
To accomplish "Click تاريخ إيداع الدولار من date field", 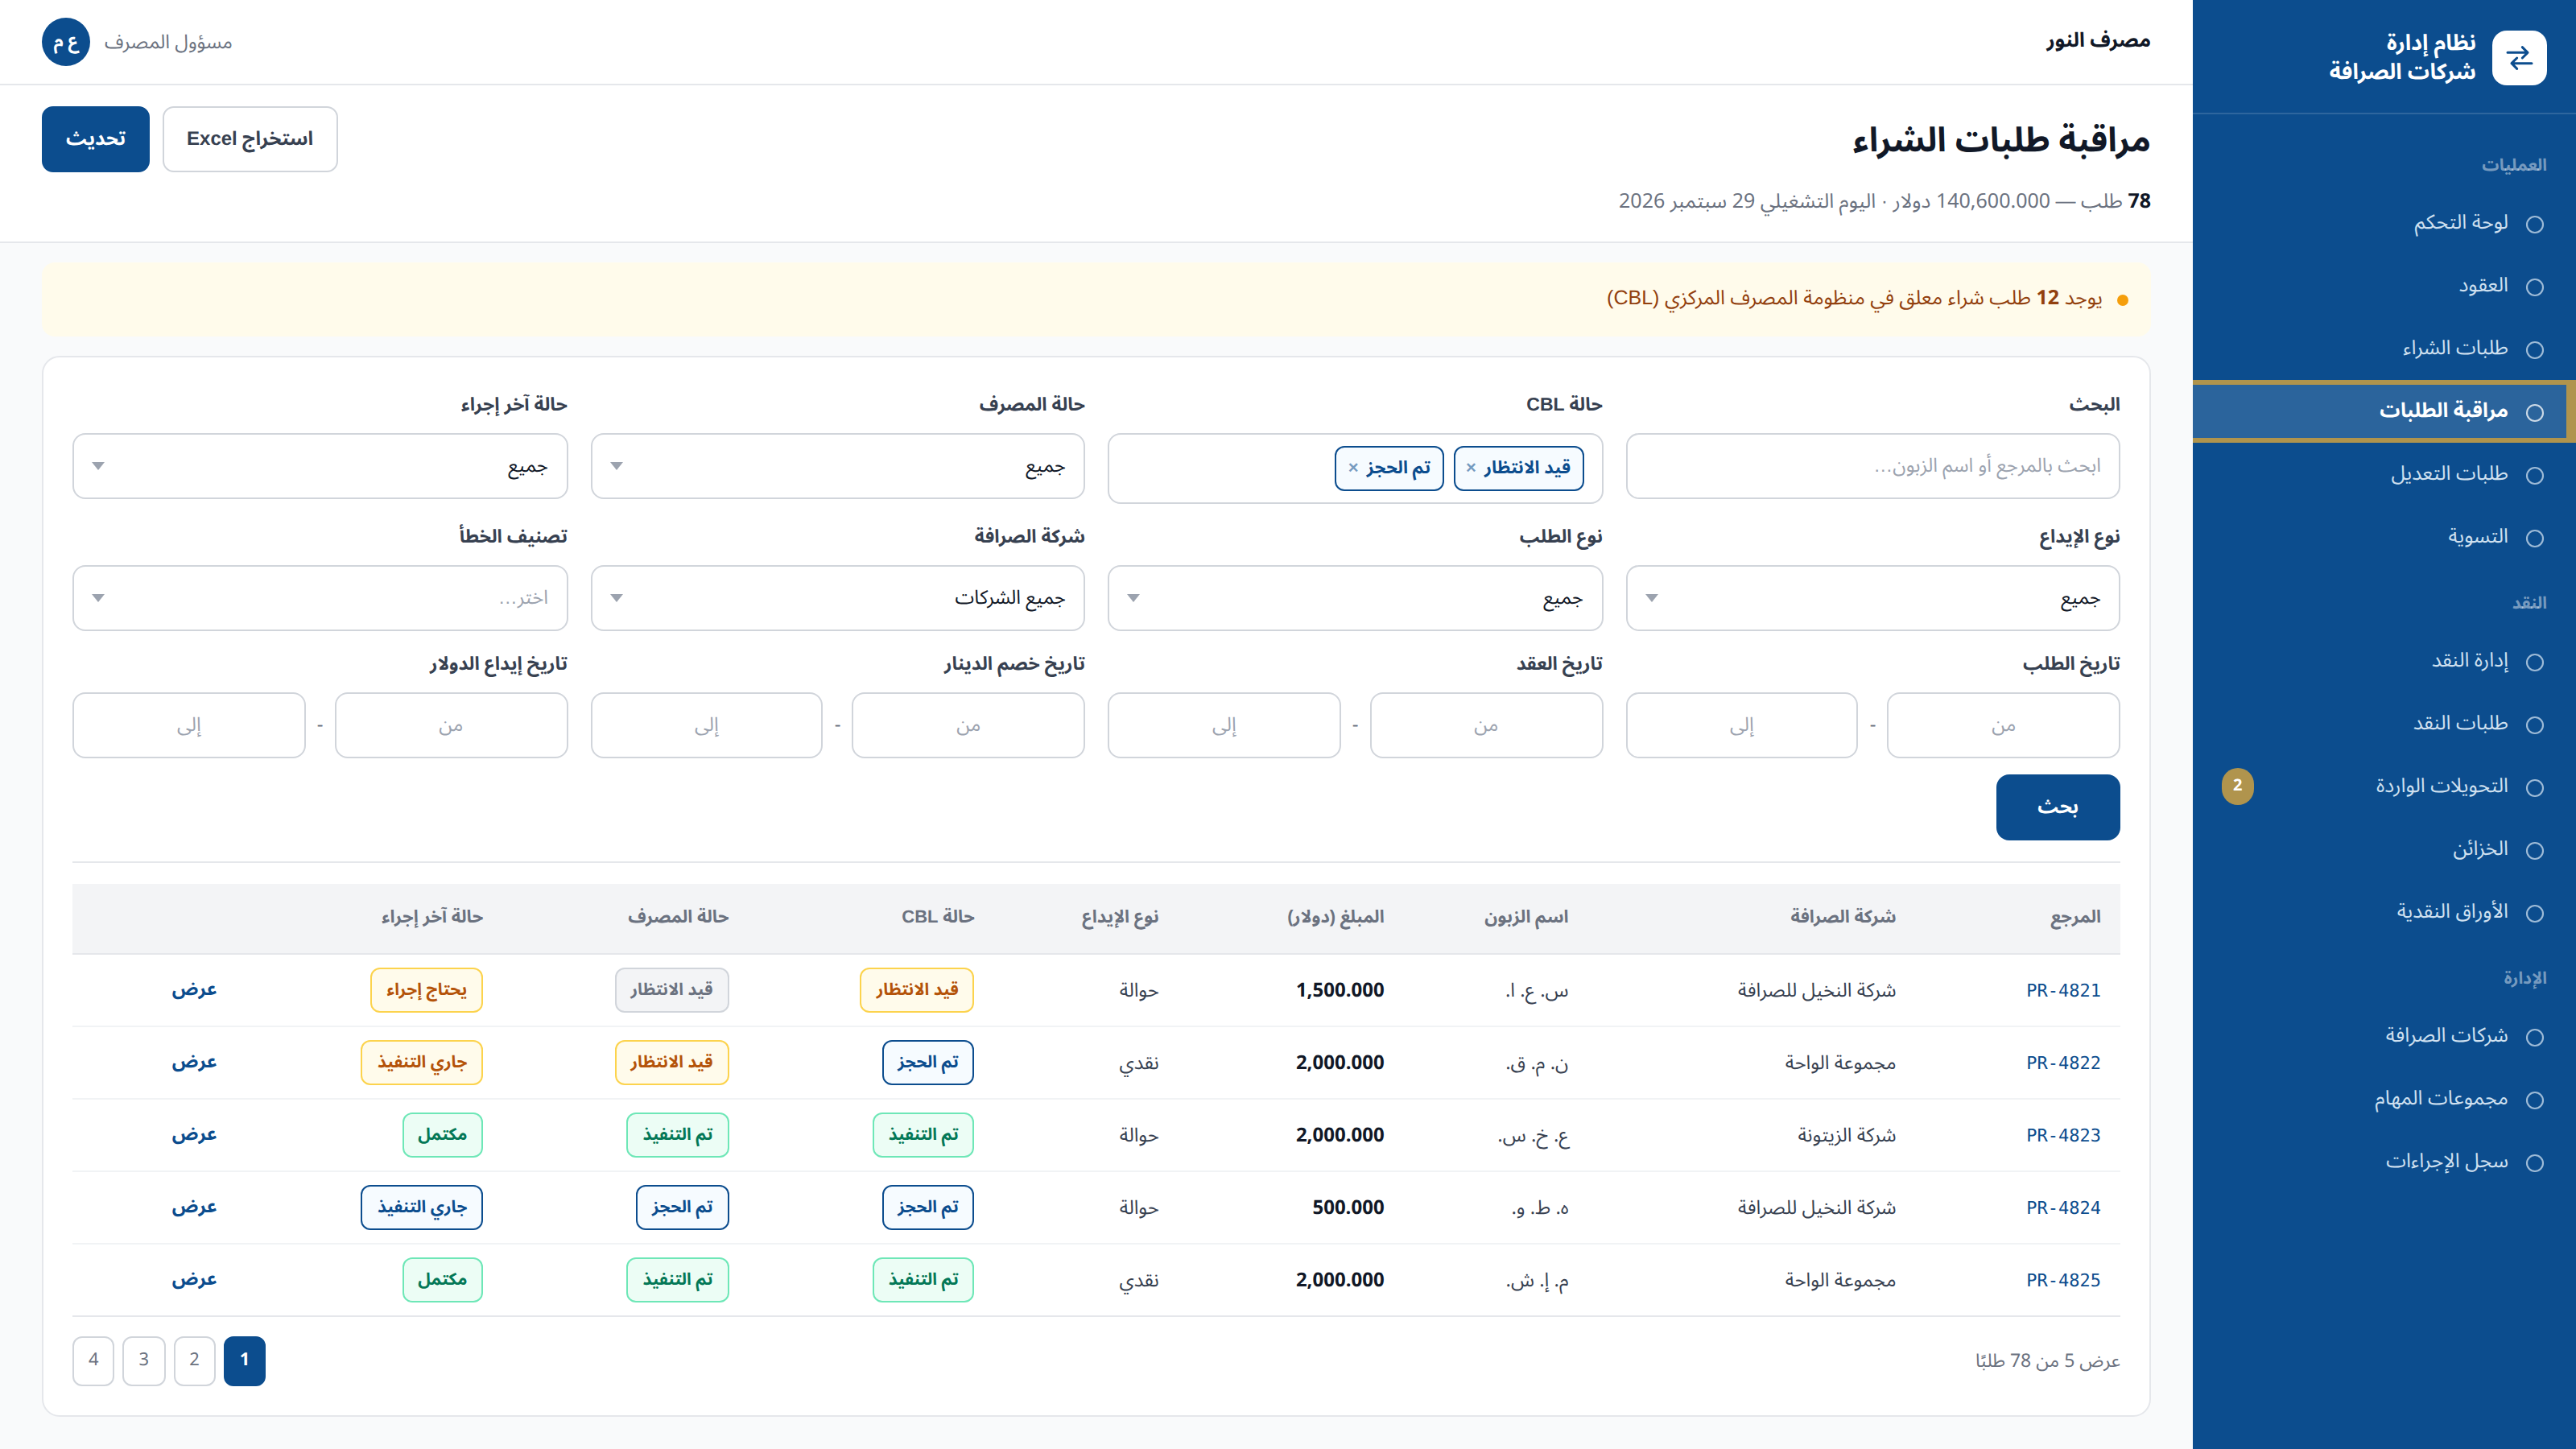I will pyautogui.click(x=451, y=725).
